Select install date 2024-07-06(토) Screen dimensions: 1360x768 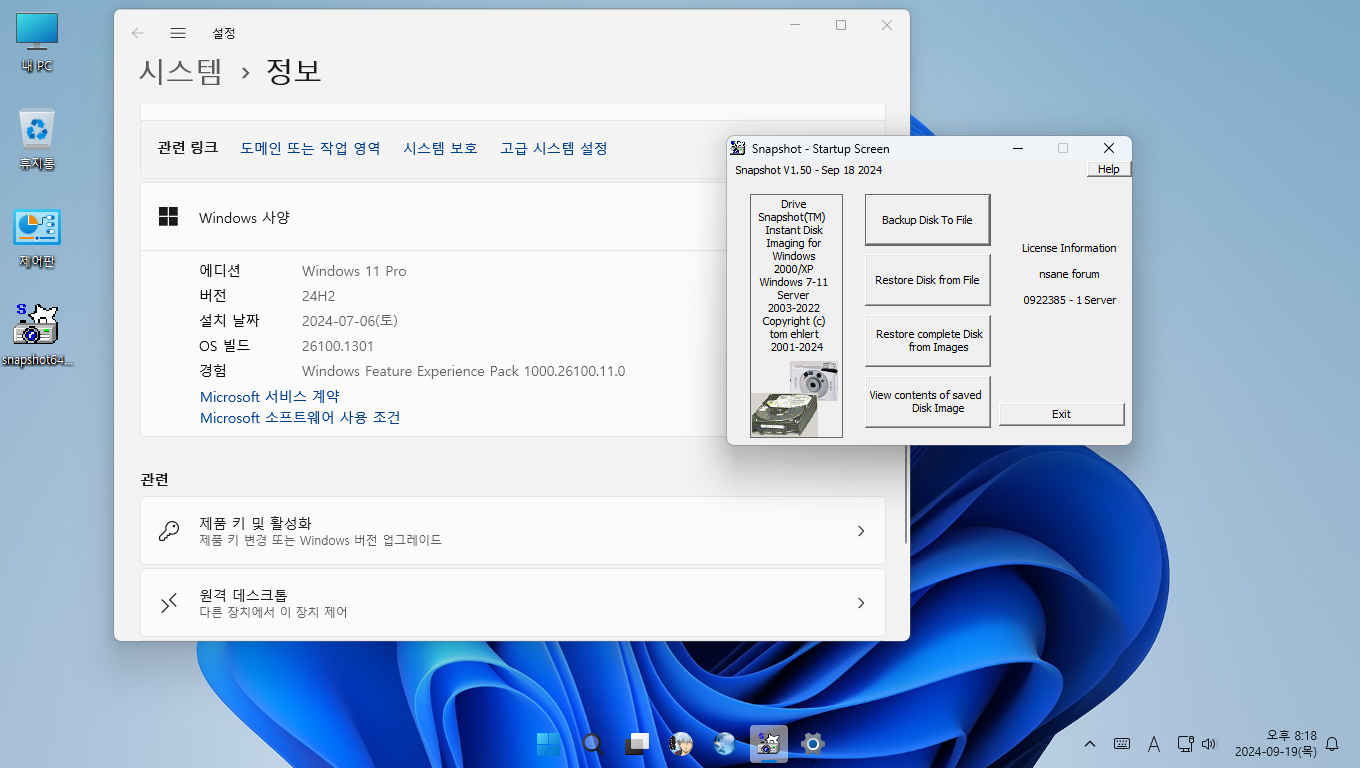pos(350,321)
